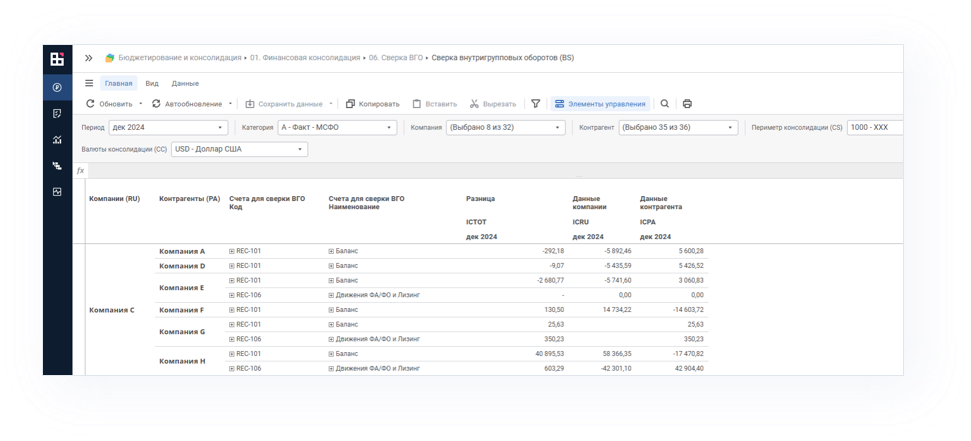Open the chart analytics sidebar section

click(x=57, y=140)
